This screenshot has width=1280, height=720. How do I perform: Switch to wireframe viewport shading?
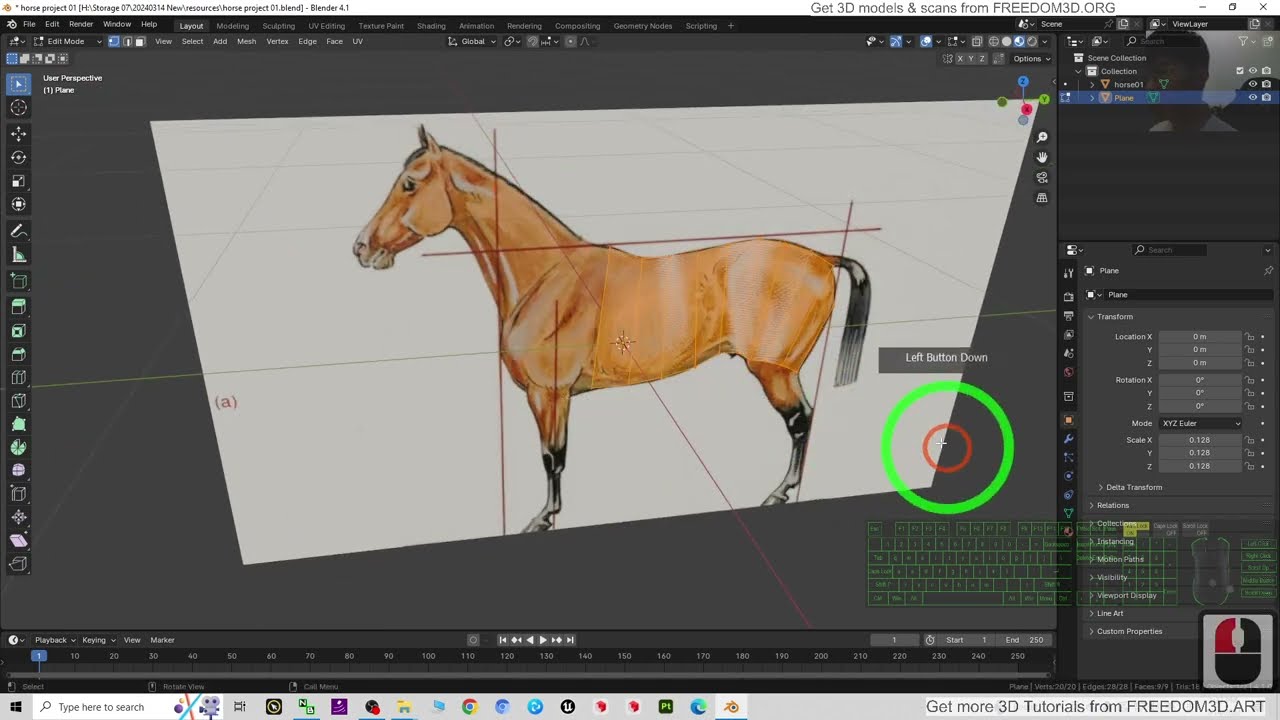click(993, 41)
